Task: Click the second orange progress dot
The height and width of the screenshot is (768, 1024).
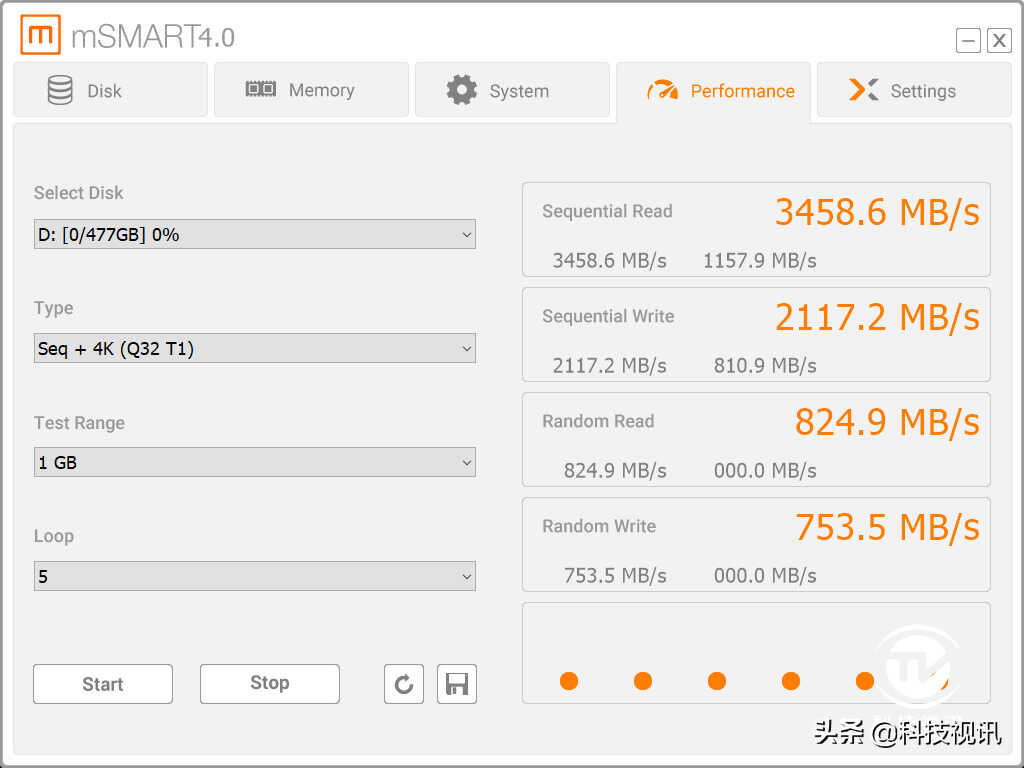Action: (643, 681)
